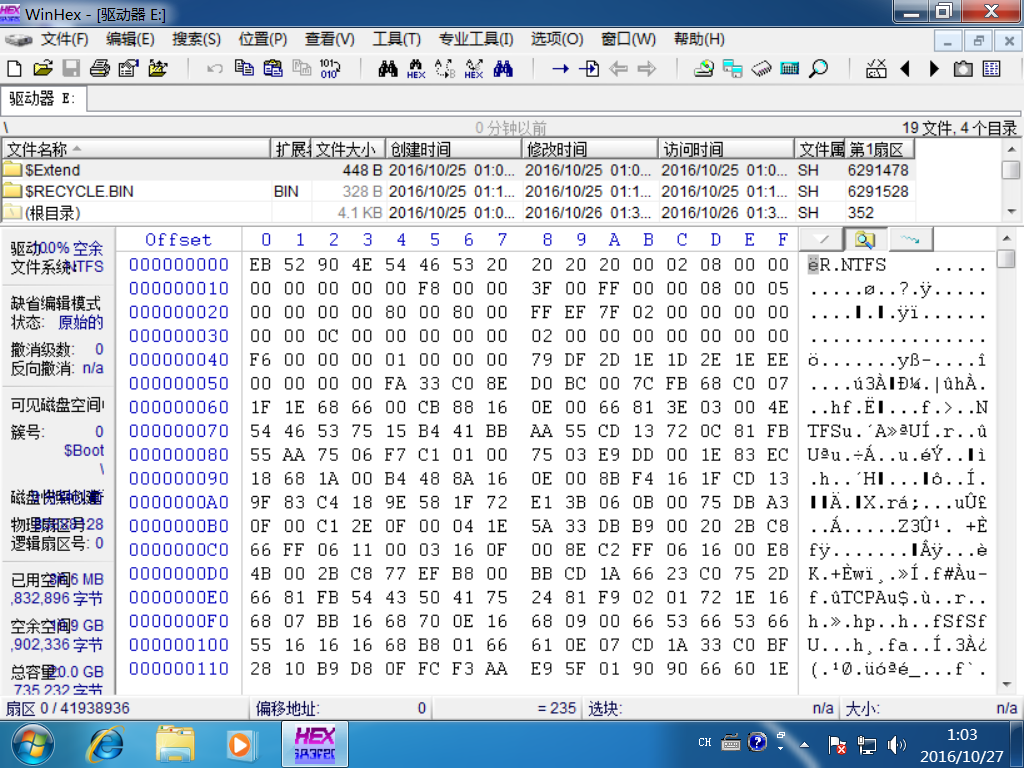Click the undo arrow icon
This screenshot has width=1024, height=768.
point(215,69)
